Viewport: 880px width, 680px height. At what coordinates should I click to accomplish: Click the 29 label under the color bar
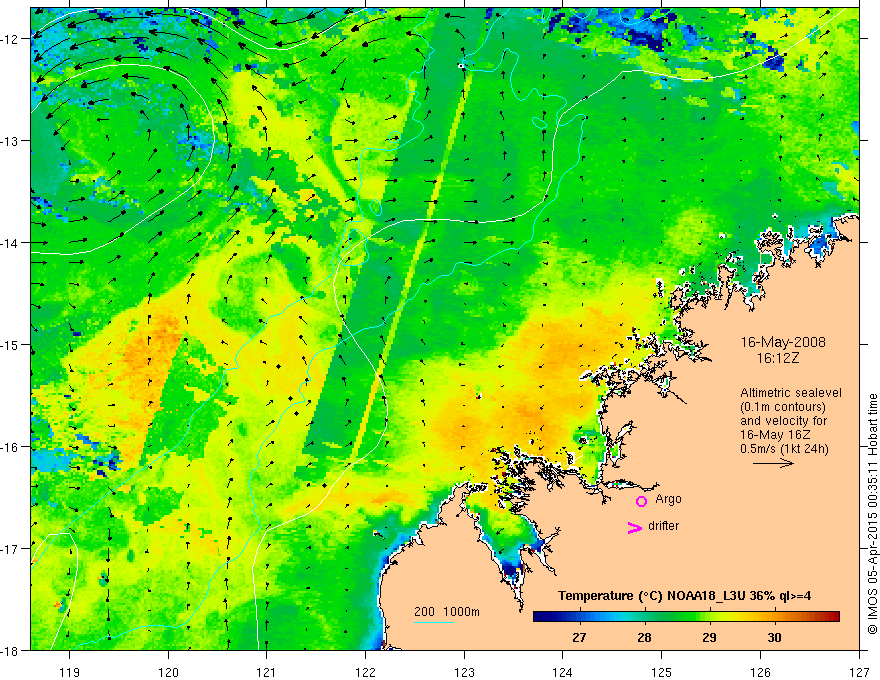coord(709,637)
